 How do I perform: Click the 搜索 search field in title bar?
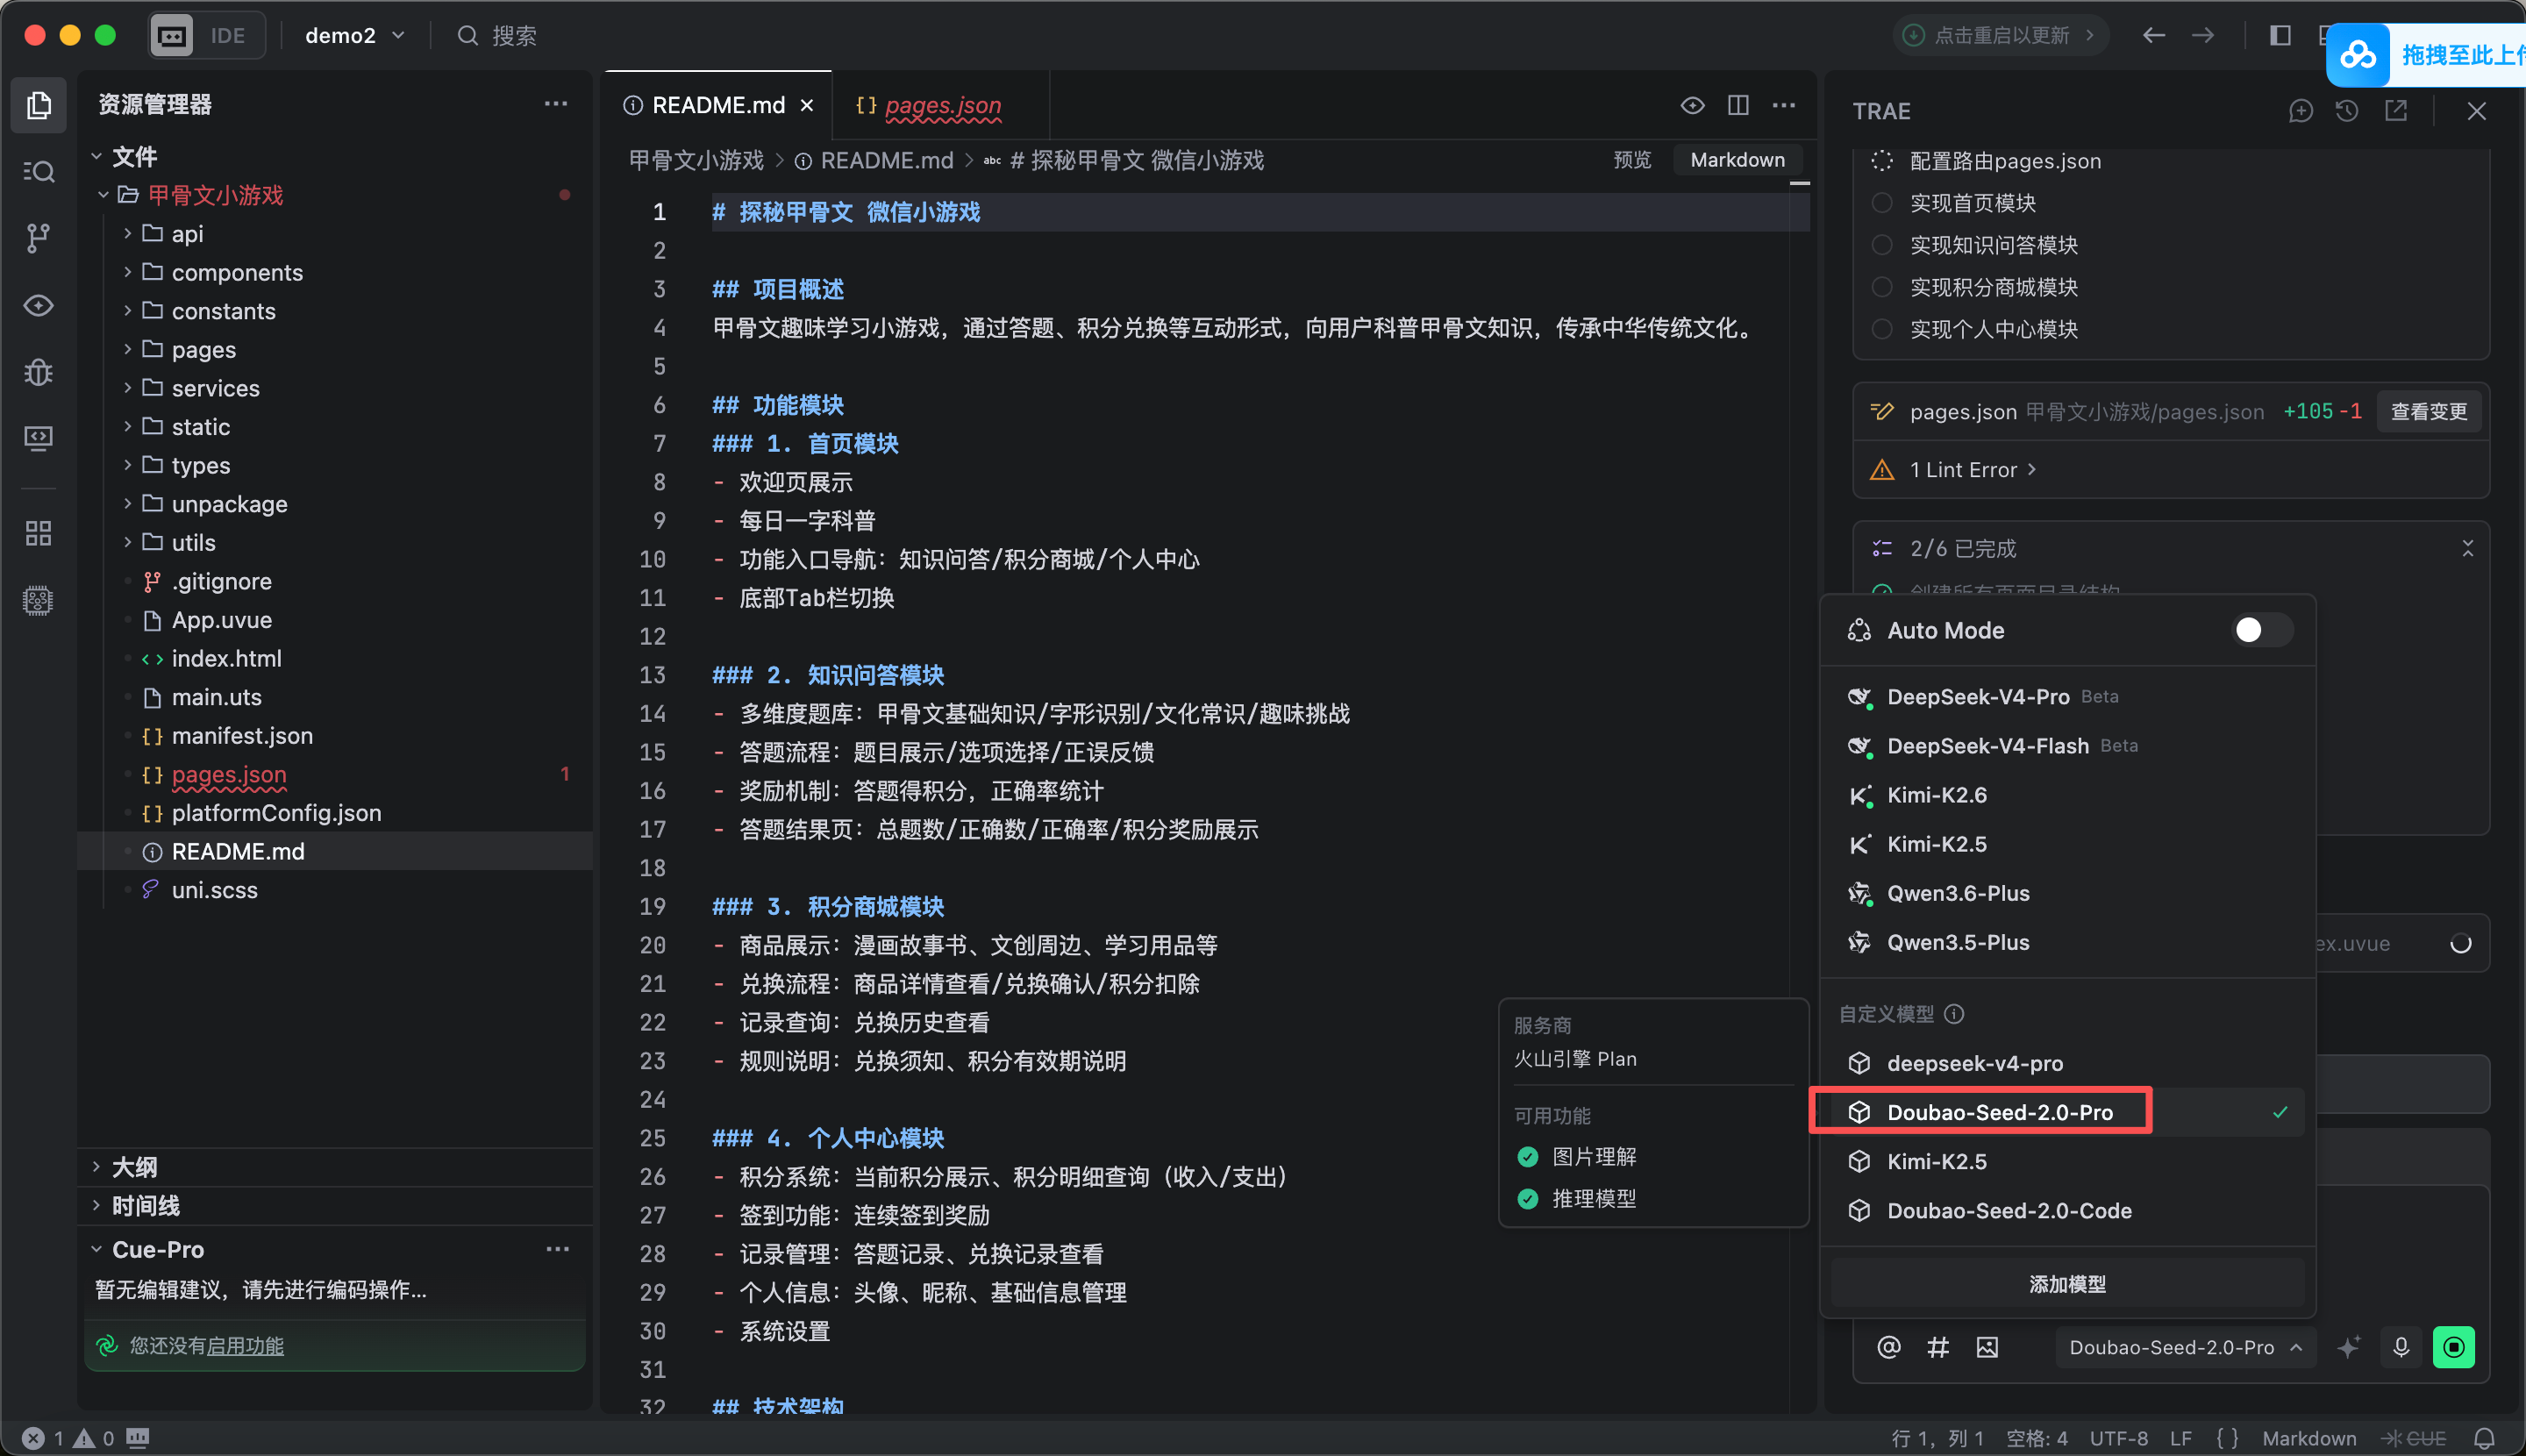(x=497, y=36)
